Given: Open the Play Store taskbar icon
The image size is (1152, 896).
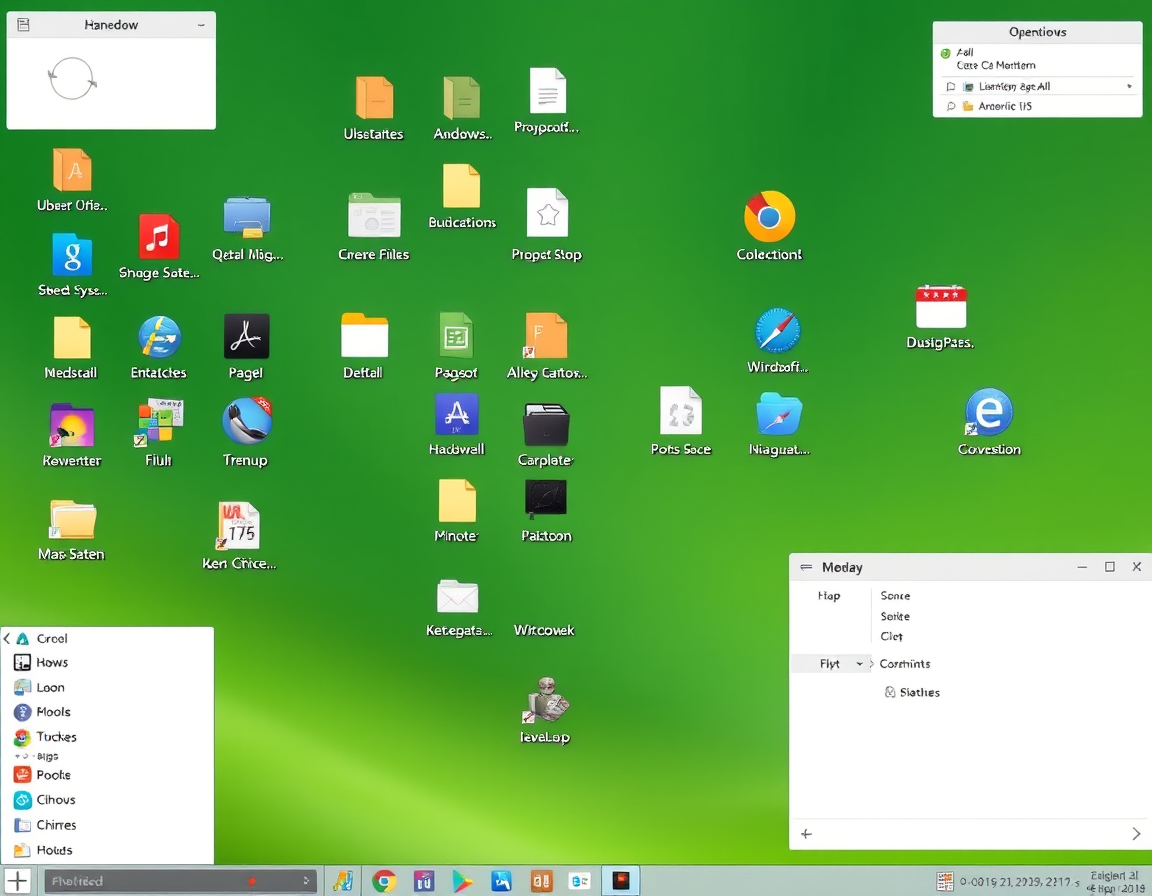Looking at the screenshot, I should tap(462, 881).
